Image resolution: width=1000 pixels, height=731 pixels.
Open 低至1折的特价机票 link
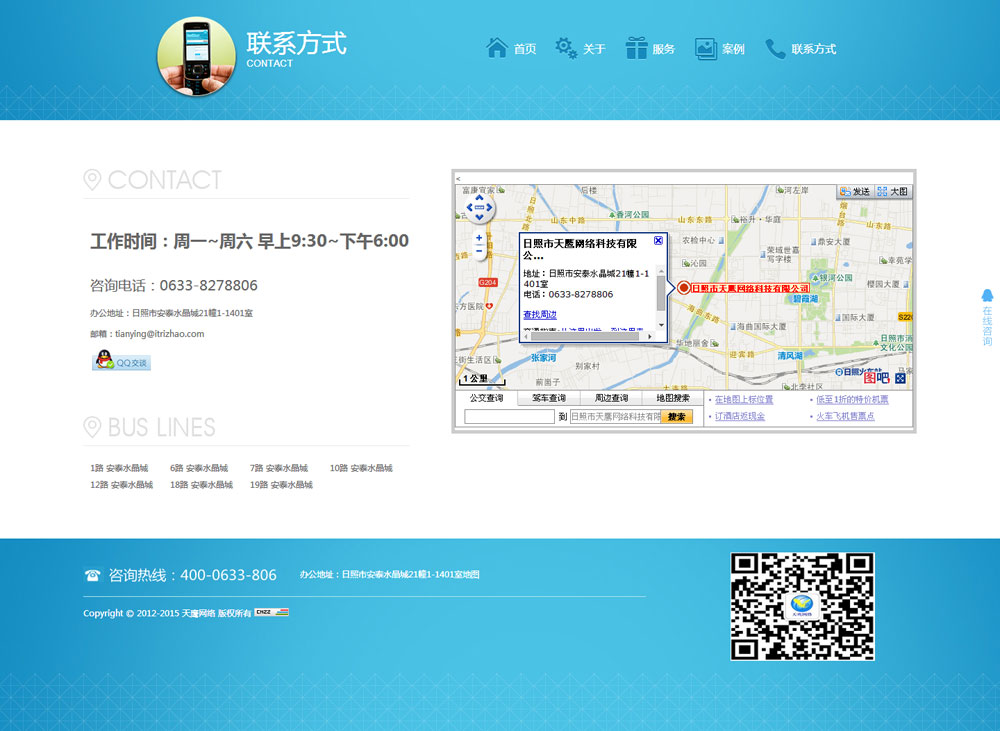pos(852,399)
